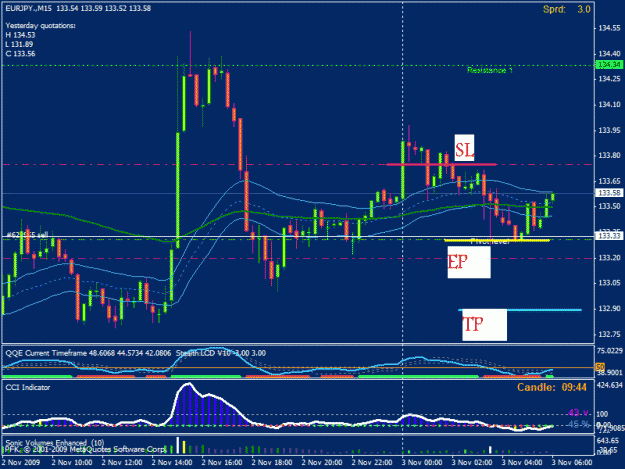Click the 133.20 price scale label
Screen dimensions: 625x469
click(x=609, y=258)
